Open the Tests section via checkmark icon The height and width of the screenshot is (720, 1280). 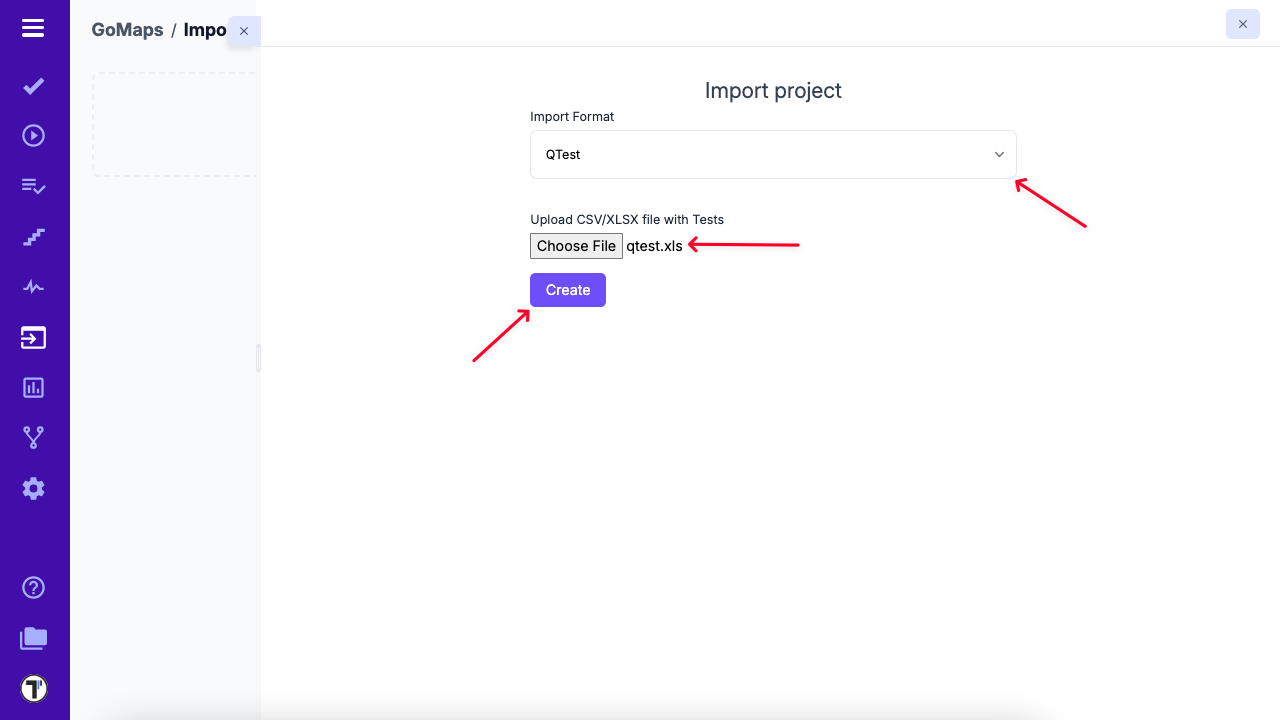(x=33, y=86)
